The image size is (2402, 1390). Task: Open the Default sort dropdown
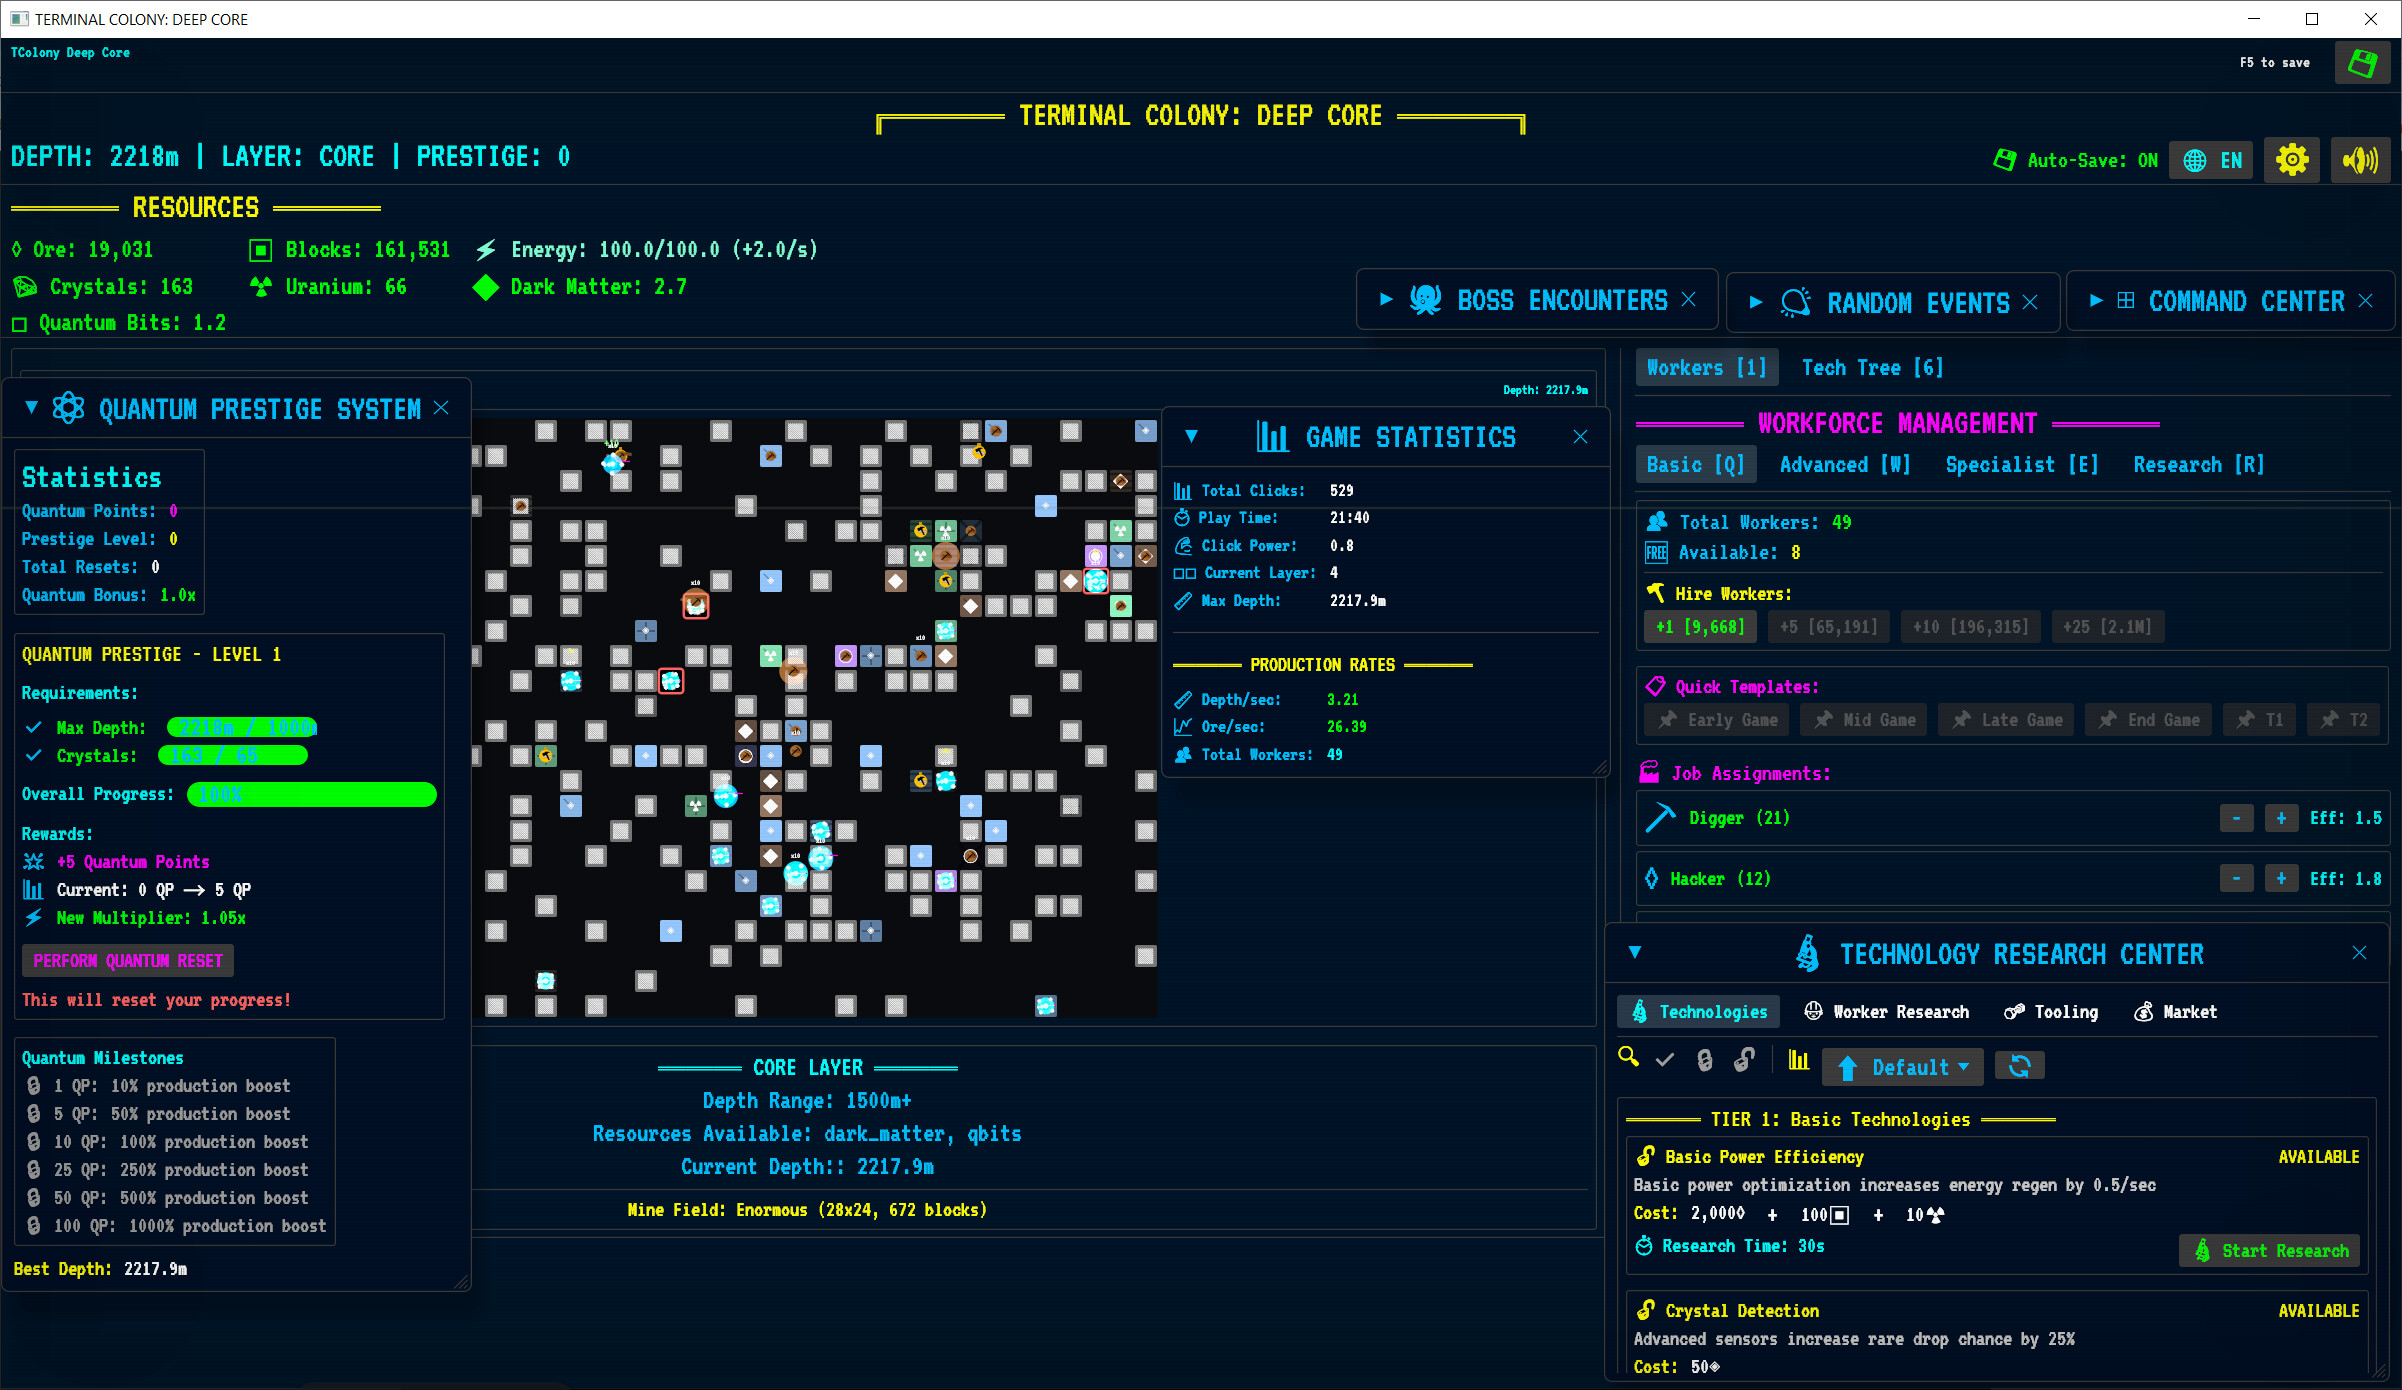coord(1903,1066)
